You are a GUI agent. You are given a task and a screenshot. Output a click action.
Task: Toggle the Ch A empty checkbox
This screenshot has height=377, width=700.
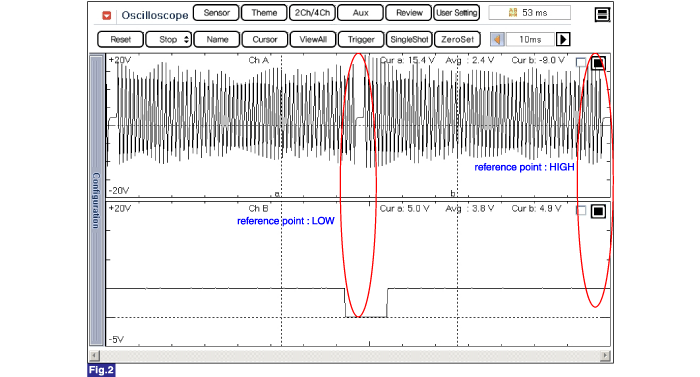[x=581, y=62]
